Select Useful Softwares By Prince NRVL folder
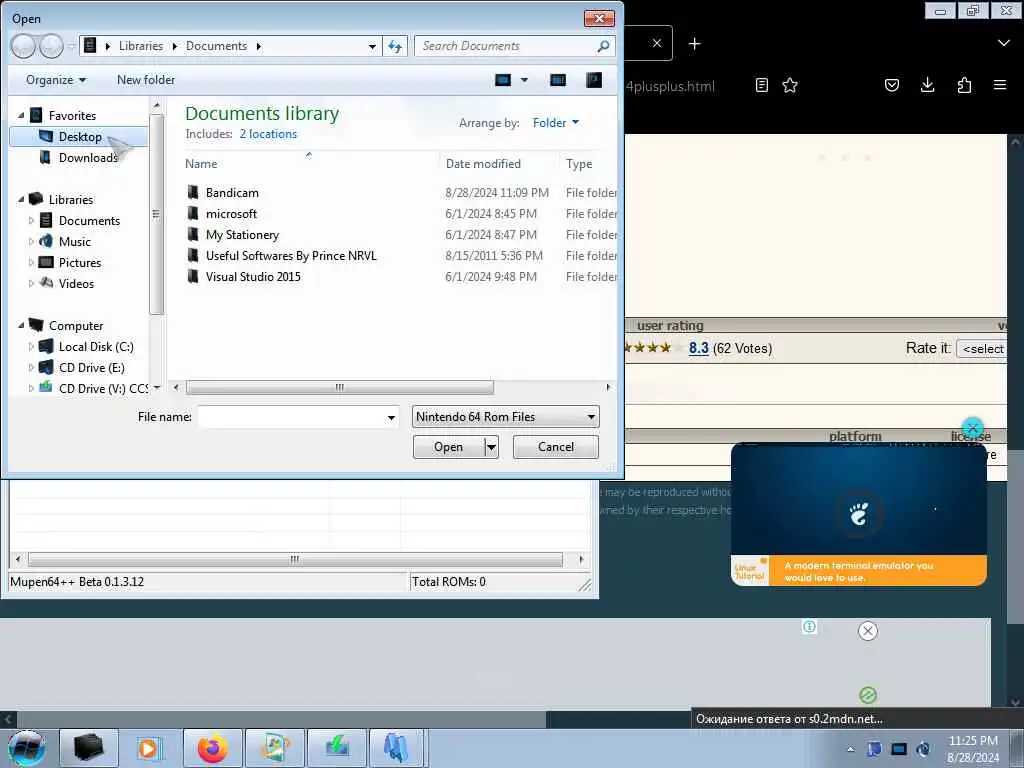The height and width of the screenshot is (768, 1024). point(291,255)
